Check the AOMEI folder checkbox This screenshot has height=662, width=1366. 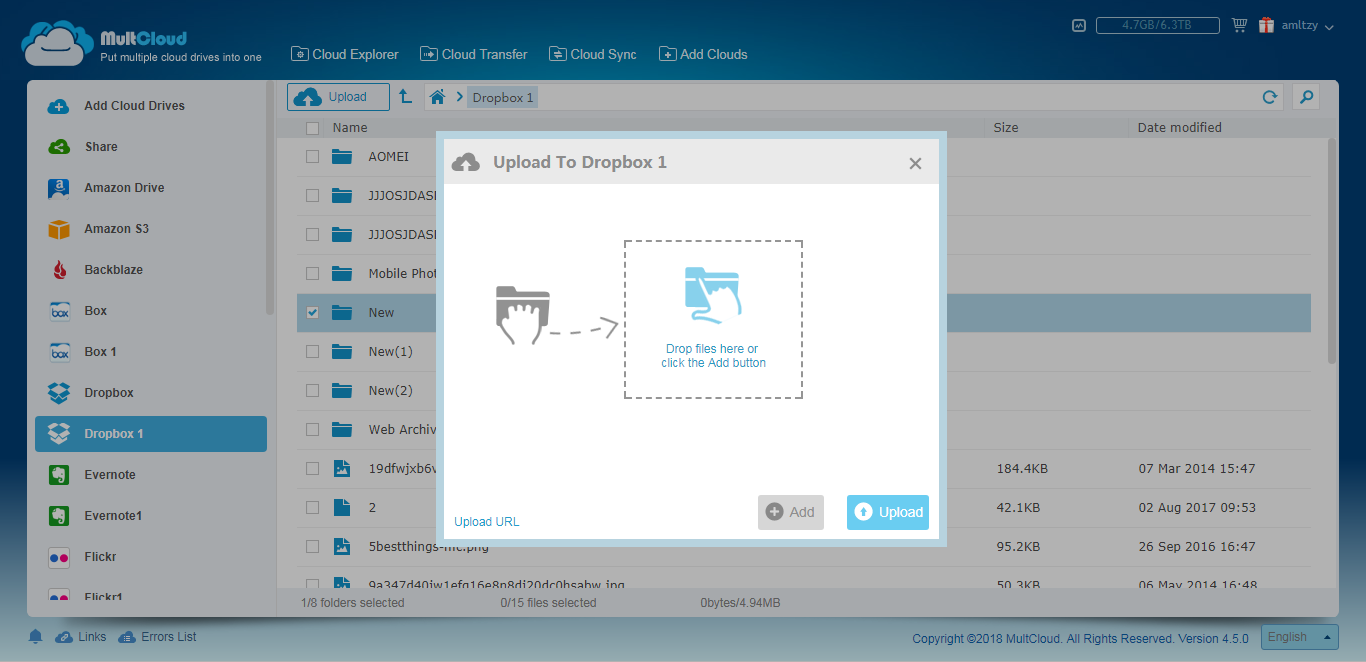tap(313, 157)
